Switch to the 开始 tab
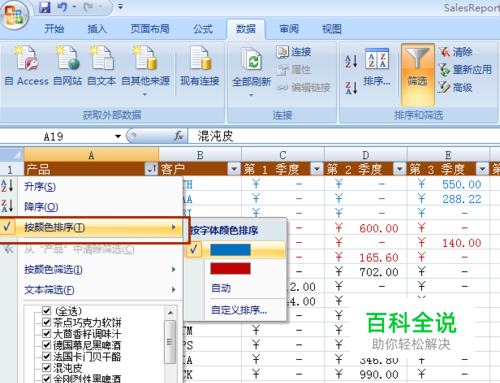This screenshot has width=500, height=383. 54,29
